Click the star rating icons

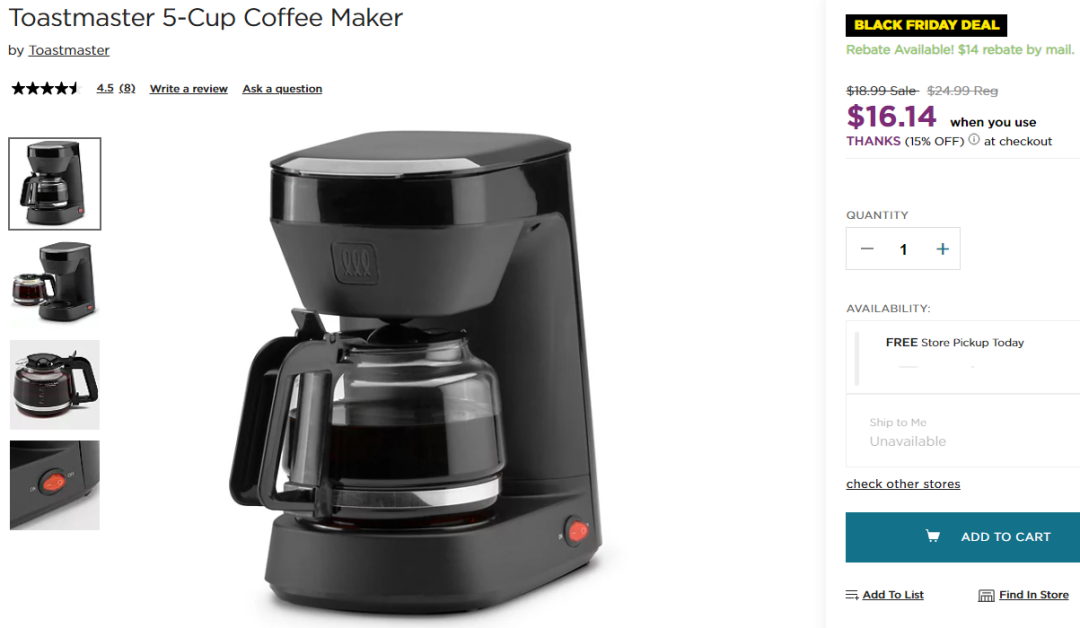[x=45, y=88]
